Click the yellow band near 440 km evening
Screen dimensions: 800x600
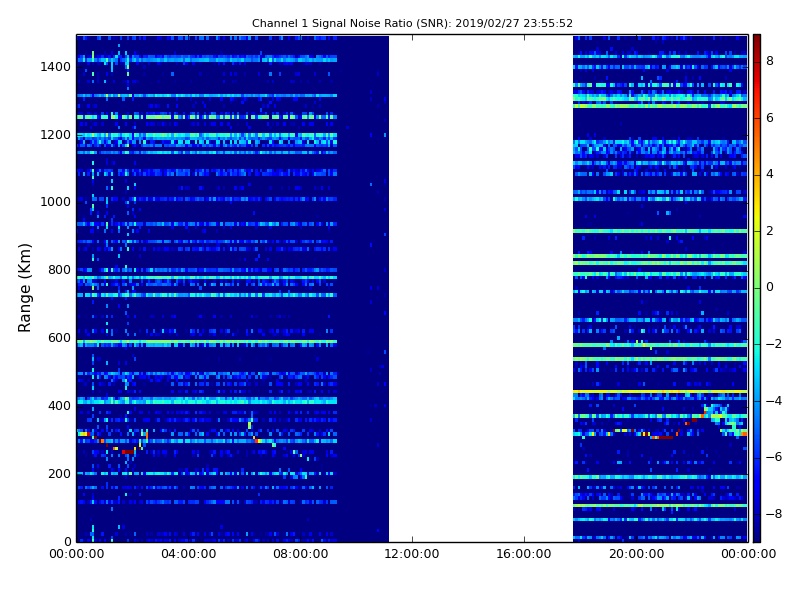(x=660, y=392)
